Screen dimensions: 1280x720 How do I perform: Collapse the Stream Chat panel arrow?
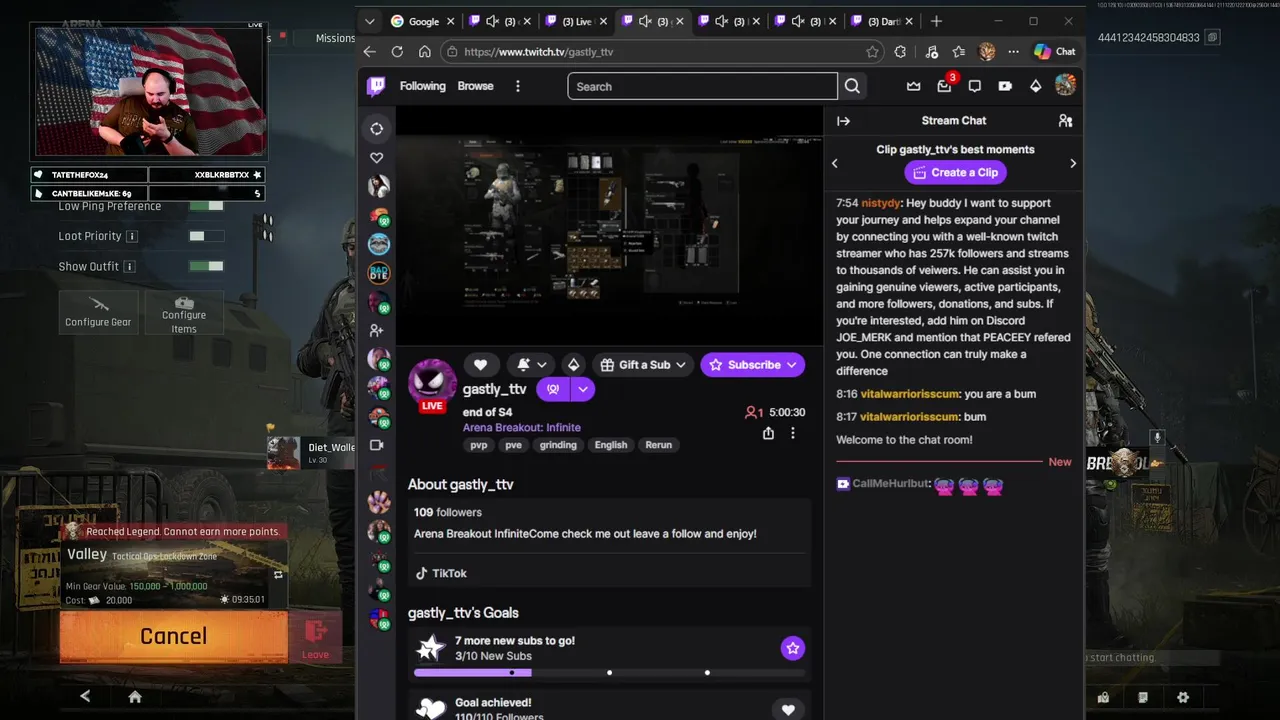[x=843, y=121]
